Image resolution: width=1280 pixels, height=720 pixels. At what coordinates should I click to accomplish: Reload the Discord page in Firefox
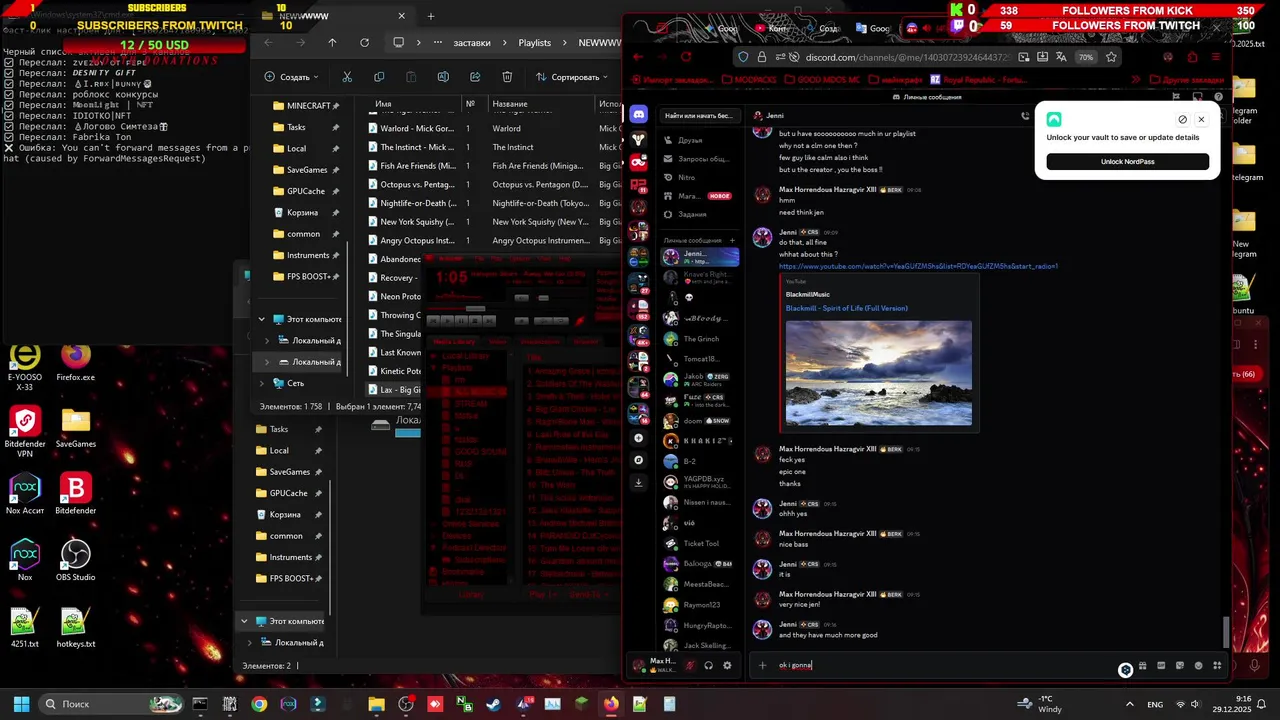[686, 57]
